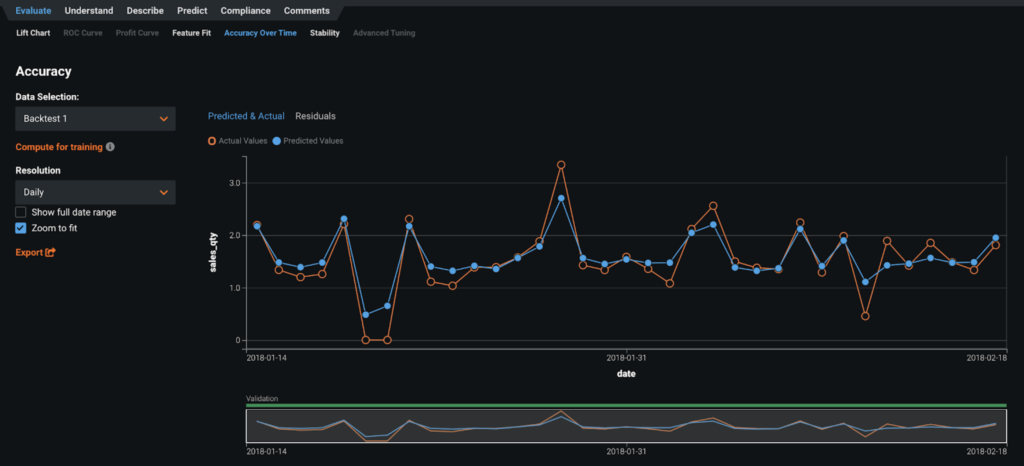Open the Feature Fit sub-tab

tap(191, 33)
